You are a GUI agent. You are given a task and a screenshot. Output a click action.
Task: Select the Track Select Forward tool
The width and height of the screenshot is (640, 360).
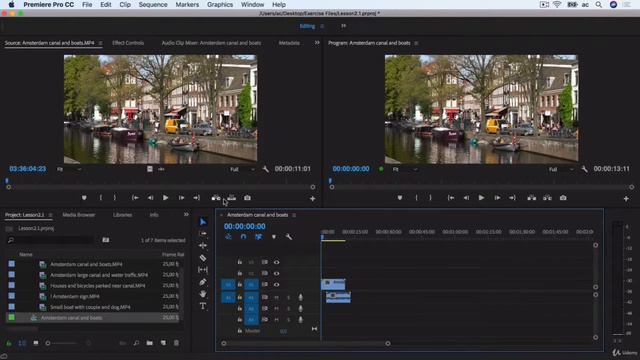point(203,233)
